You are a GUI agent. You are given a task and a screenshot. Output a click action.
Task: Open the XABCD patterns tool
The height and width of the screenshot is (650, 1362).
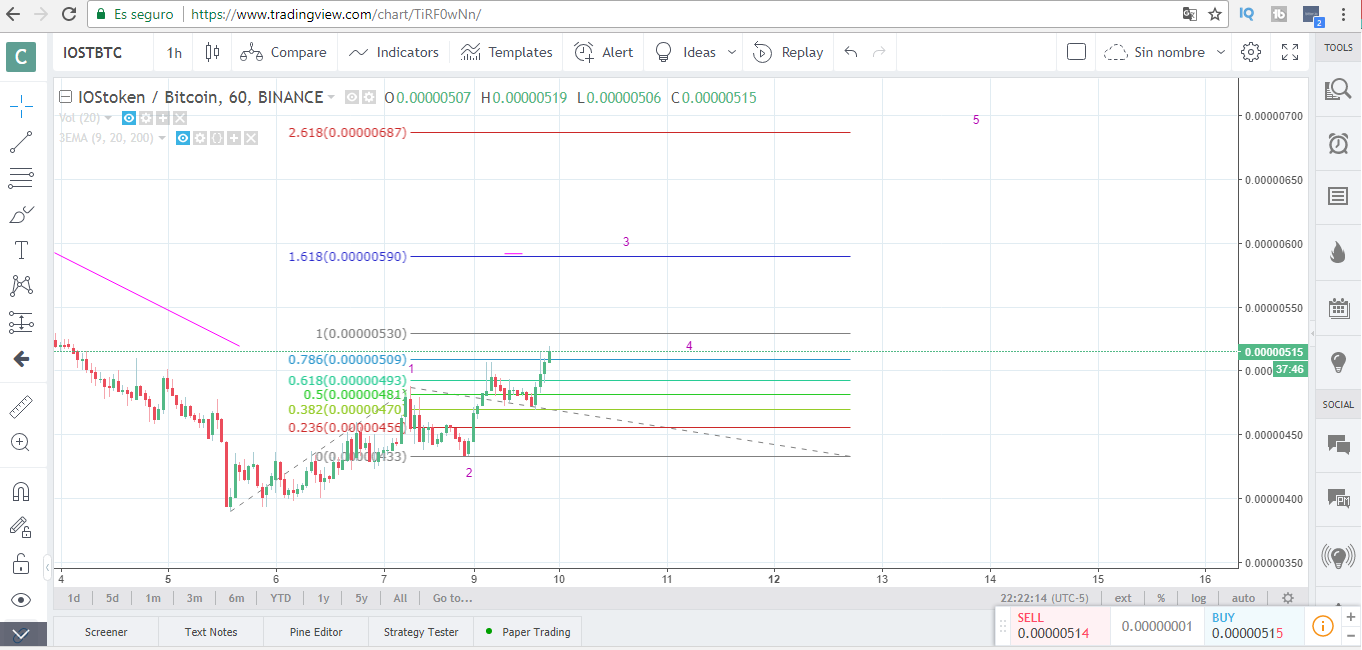[21, 286]
